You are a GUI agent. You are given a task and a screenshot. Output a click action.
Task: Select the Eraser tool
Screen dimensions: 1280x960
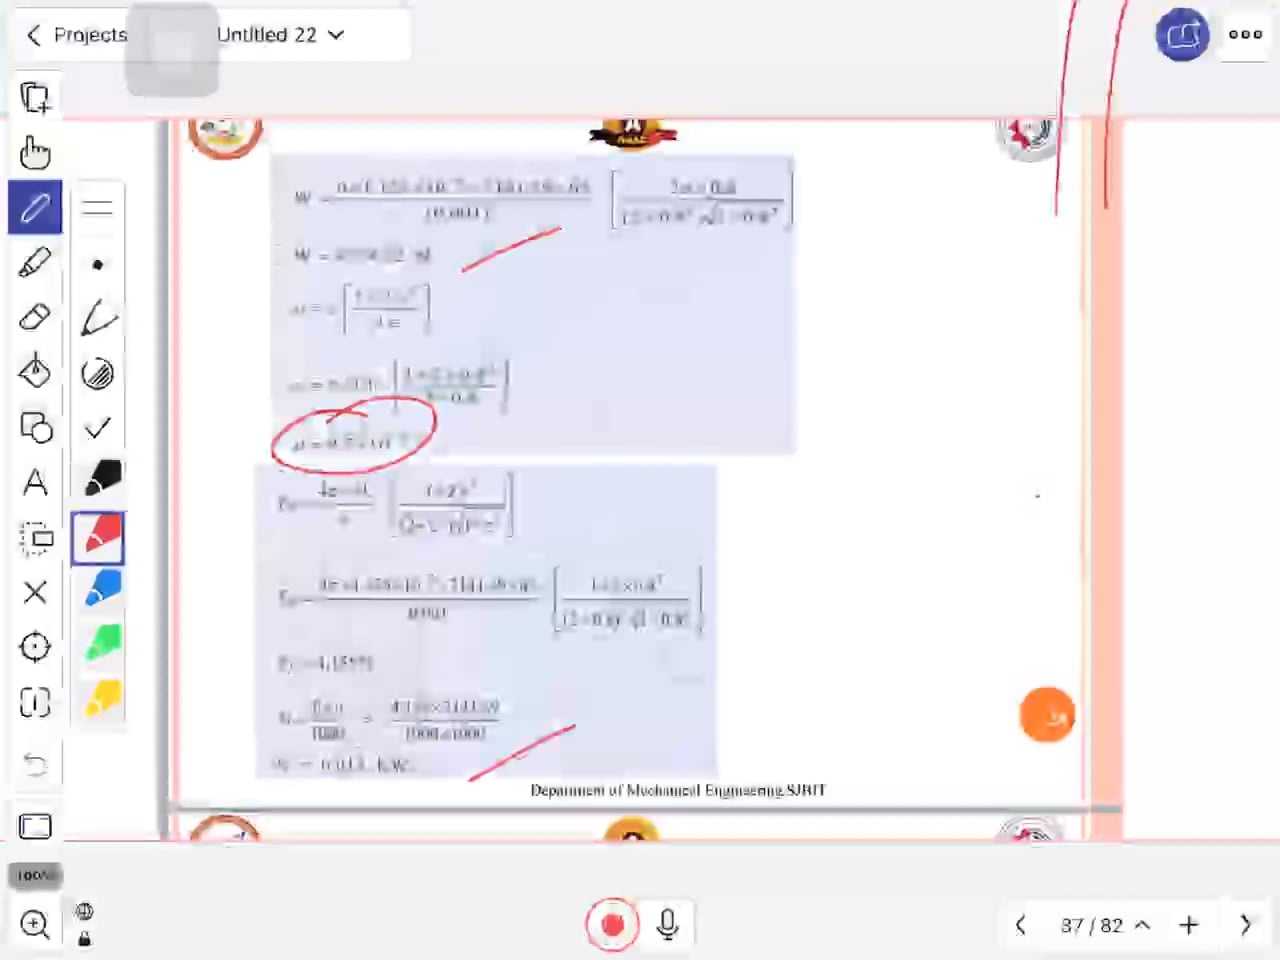coord(35,318)
